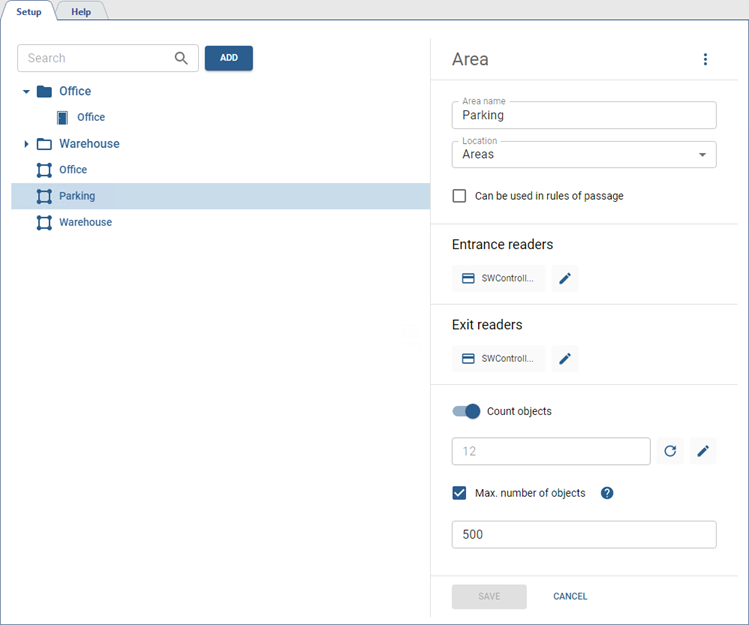Edit Entrance readers with pencil icon
This screenshot has width=749, height=625.
[x=565, y=278]
